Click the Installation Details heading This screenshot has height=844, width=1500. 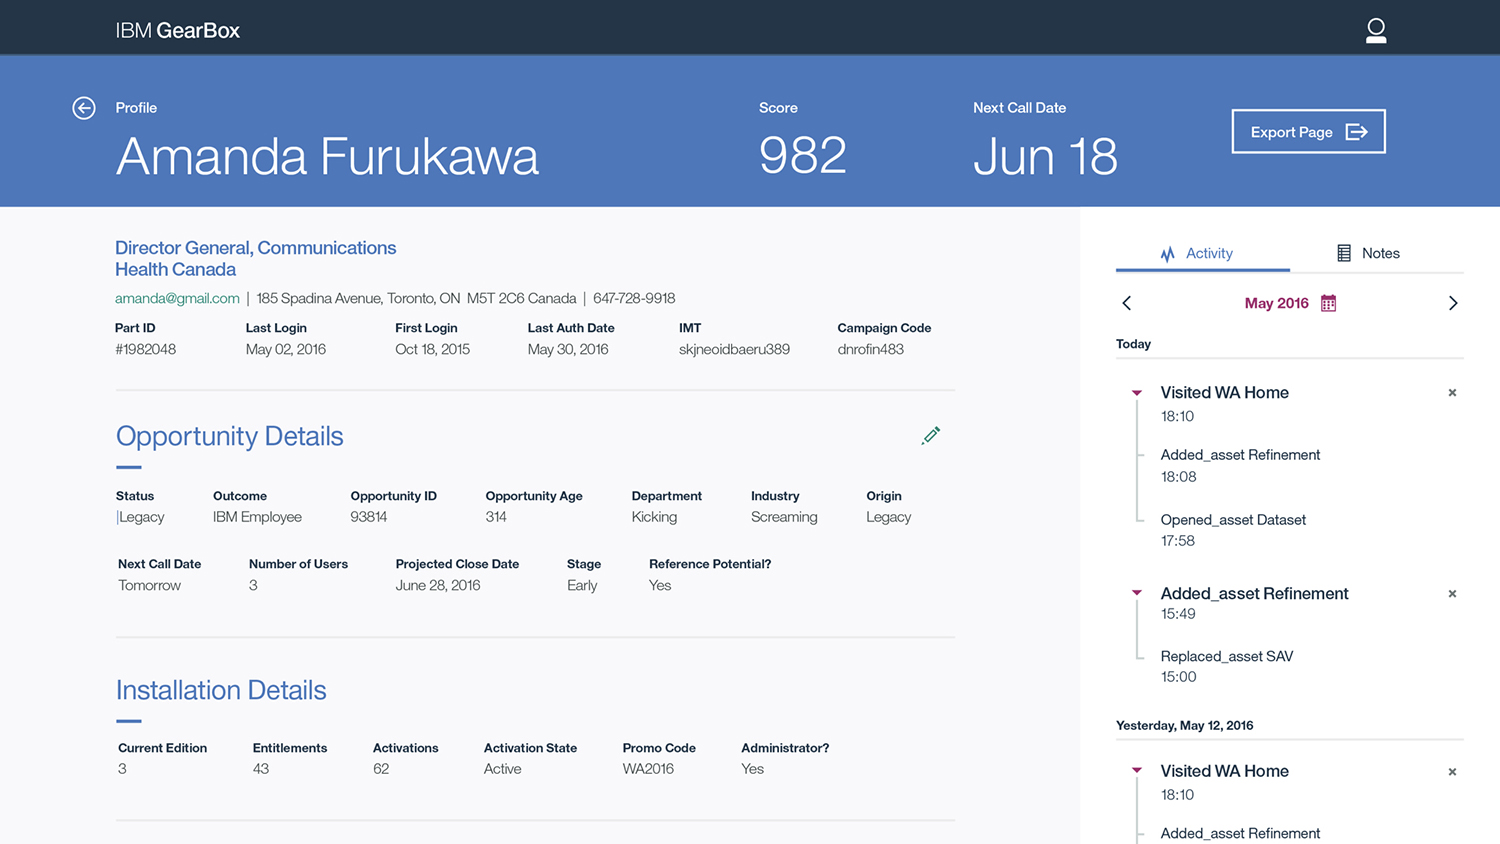coord(221,690)
